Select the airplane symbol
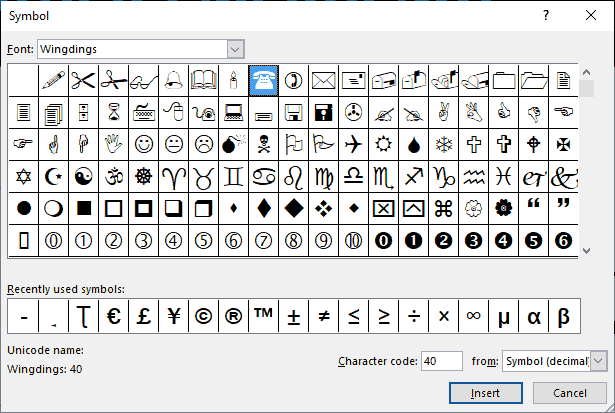Viewport: 615px width, 413px height. 353,144
